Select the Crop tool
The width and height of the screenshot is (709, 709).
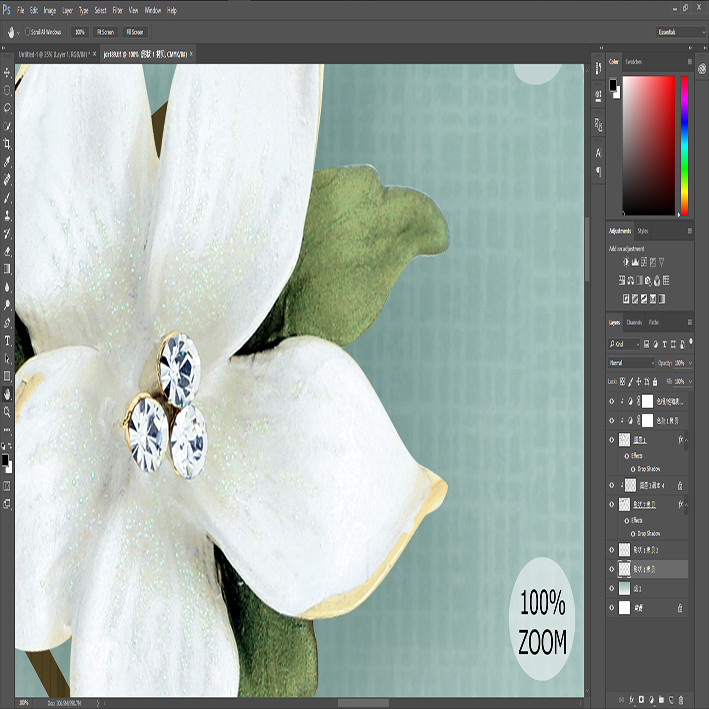pos(7,144)
